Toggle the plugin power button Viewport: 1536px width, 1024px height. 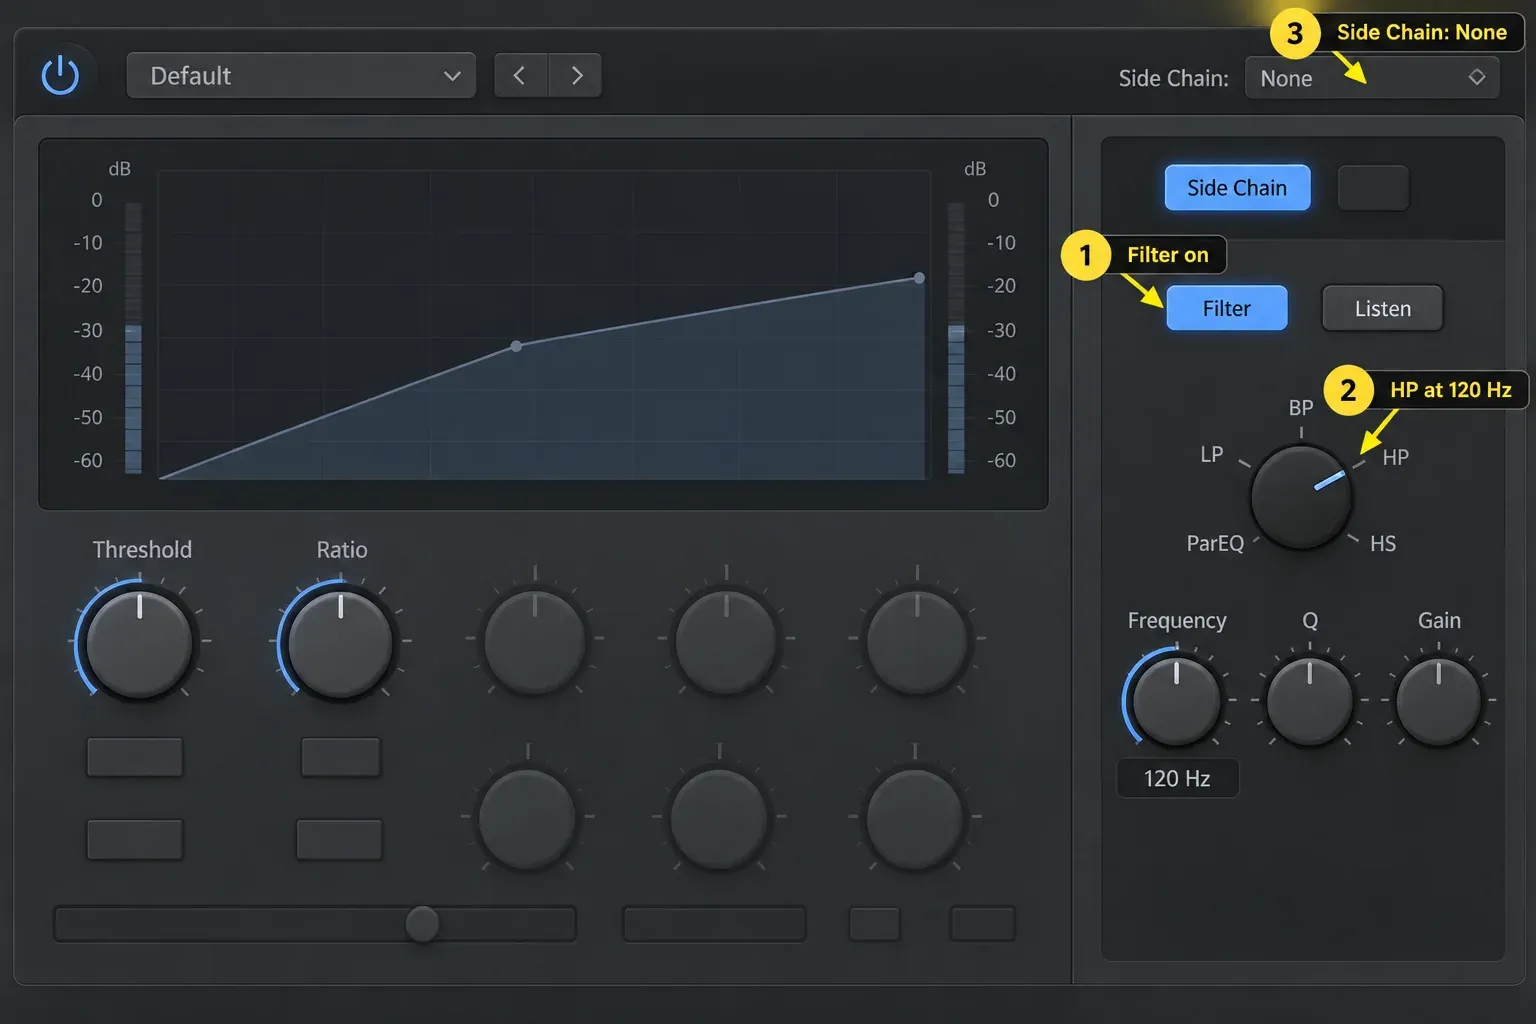click(60, 76)
